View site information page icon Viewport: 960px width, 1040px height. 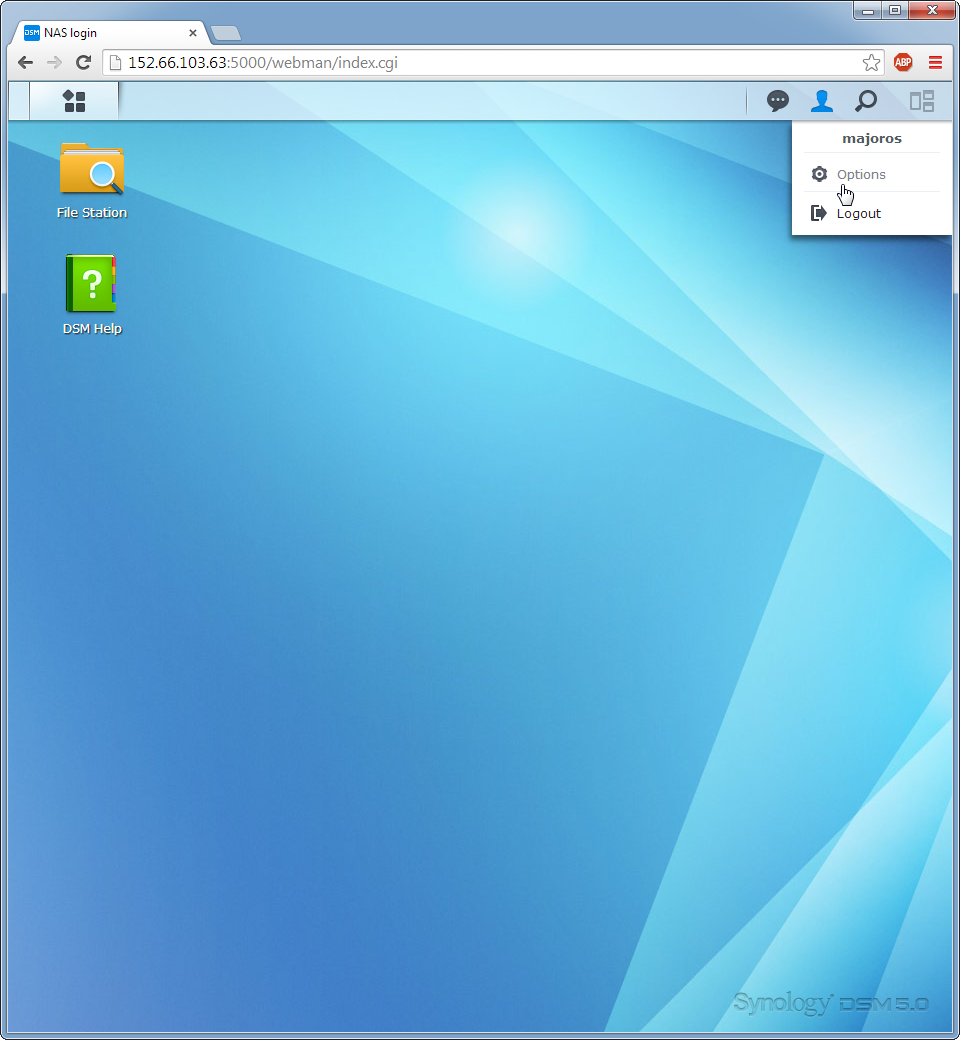115,63
